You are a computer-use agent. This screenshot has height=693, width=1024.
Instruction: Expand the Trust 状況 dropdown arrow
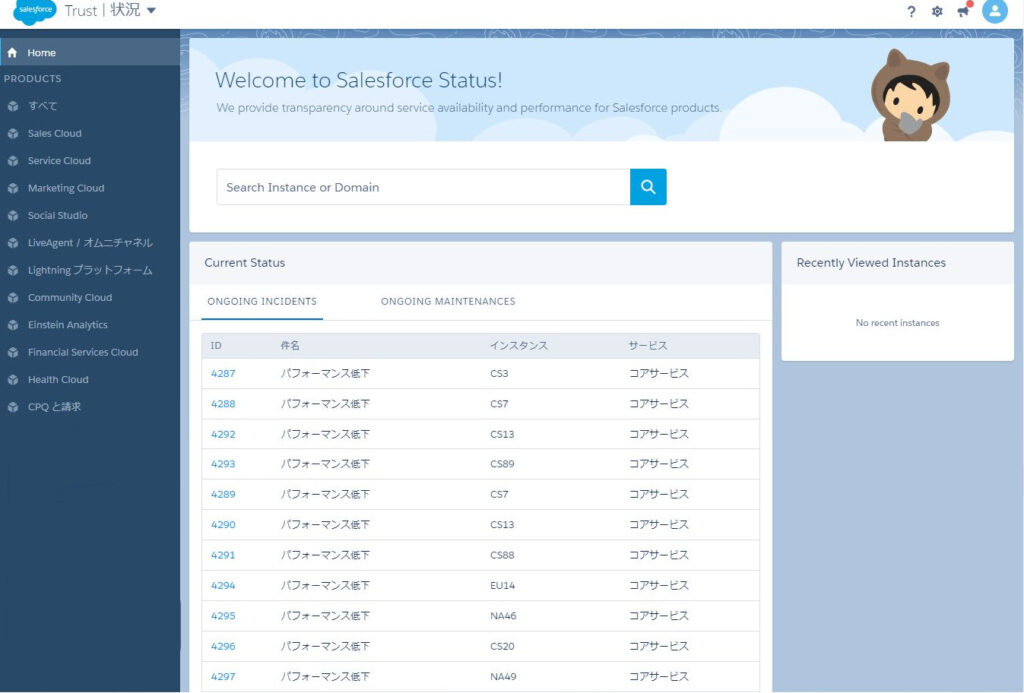tap(151, 11)
